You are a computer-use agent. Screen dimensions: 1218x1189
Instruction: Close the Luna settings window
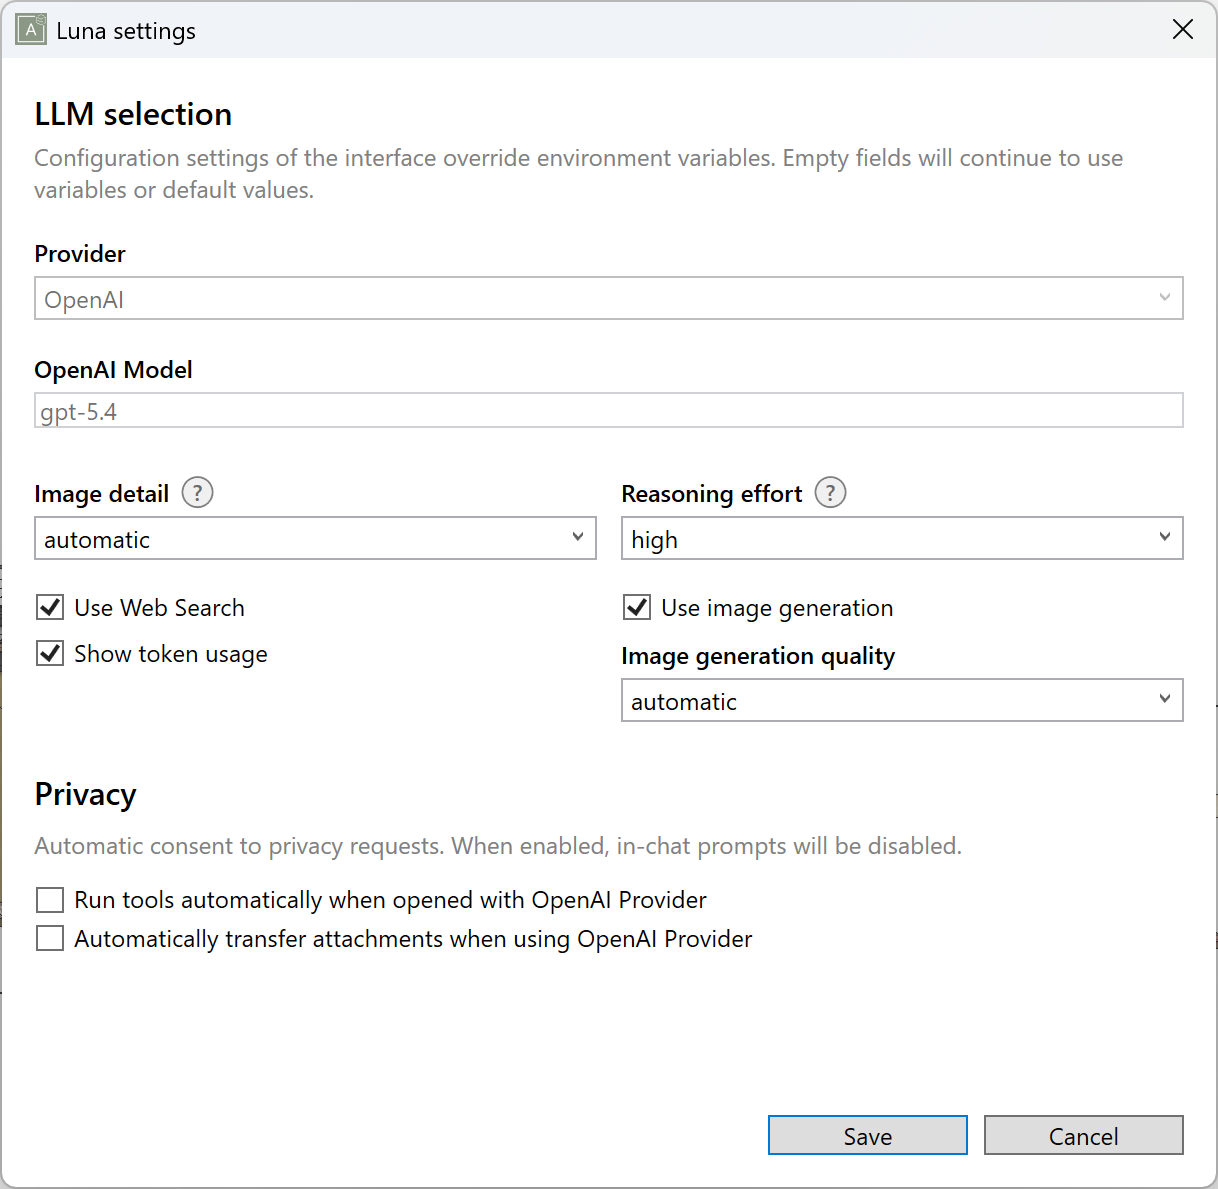tap(1183, 30)
